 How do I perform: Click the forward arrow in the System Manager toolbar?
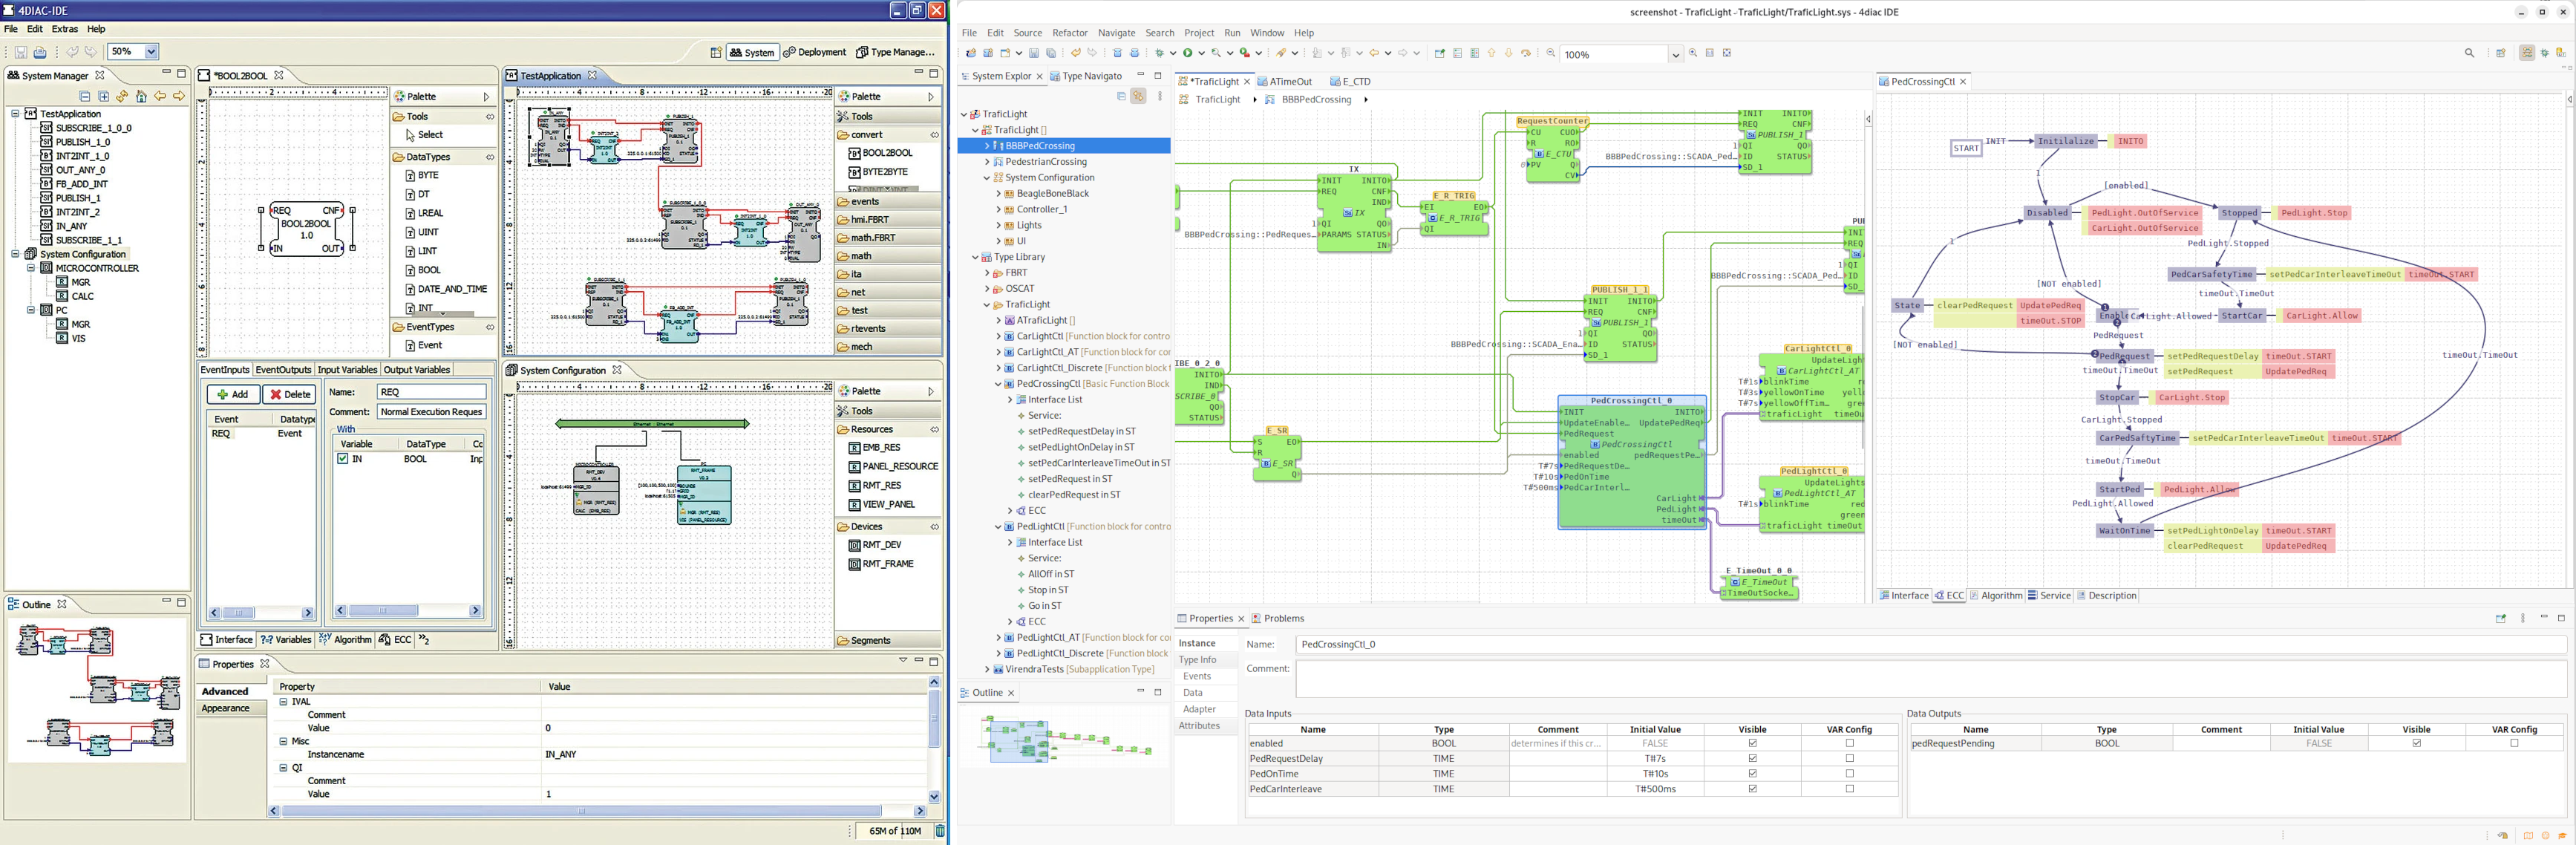coord(179,96)
